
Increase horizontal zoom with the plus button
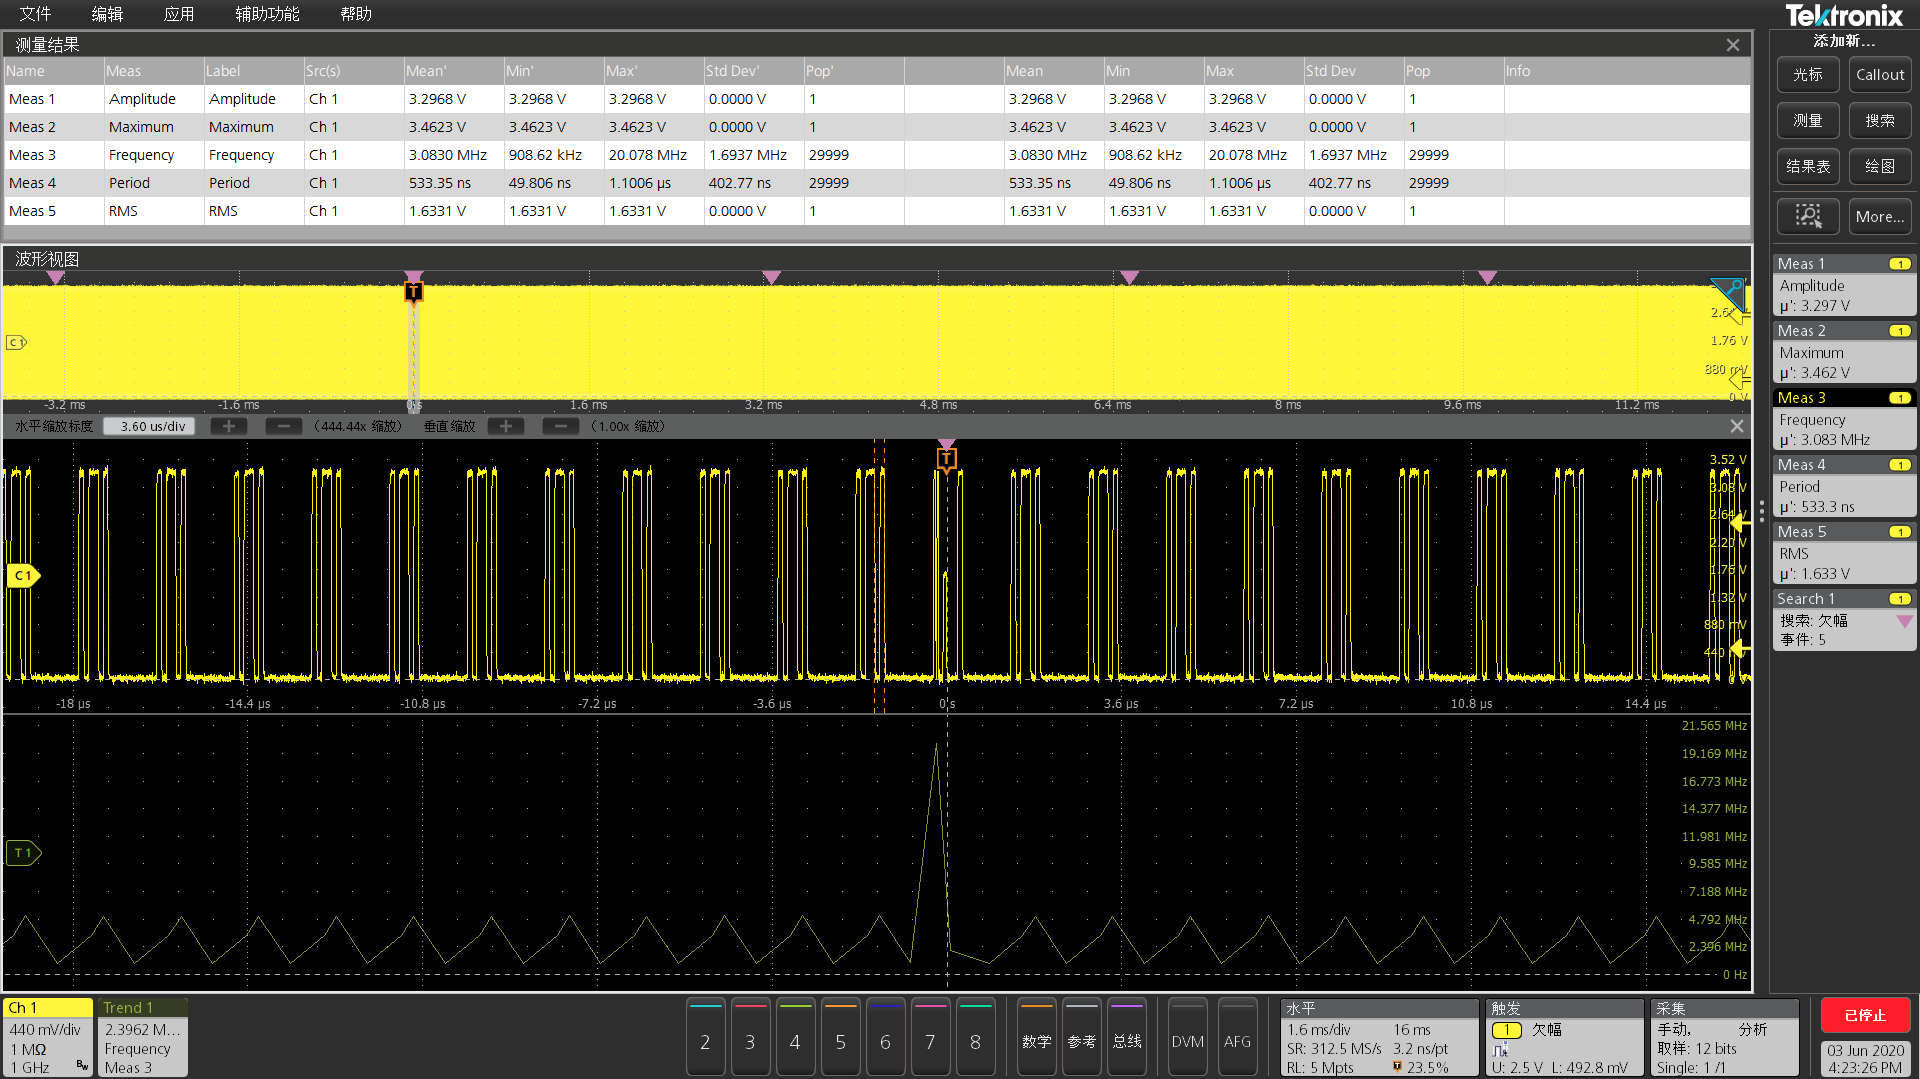pos(229,426)
